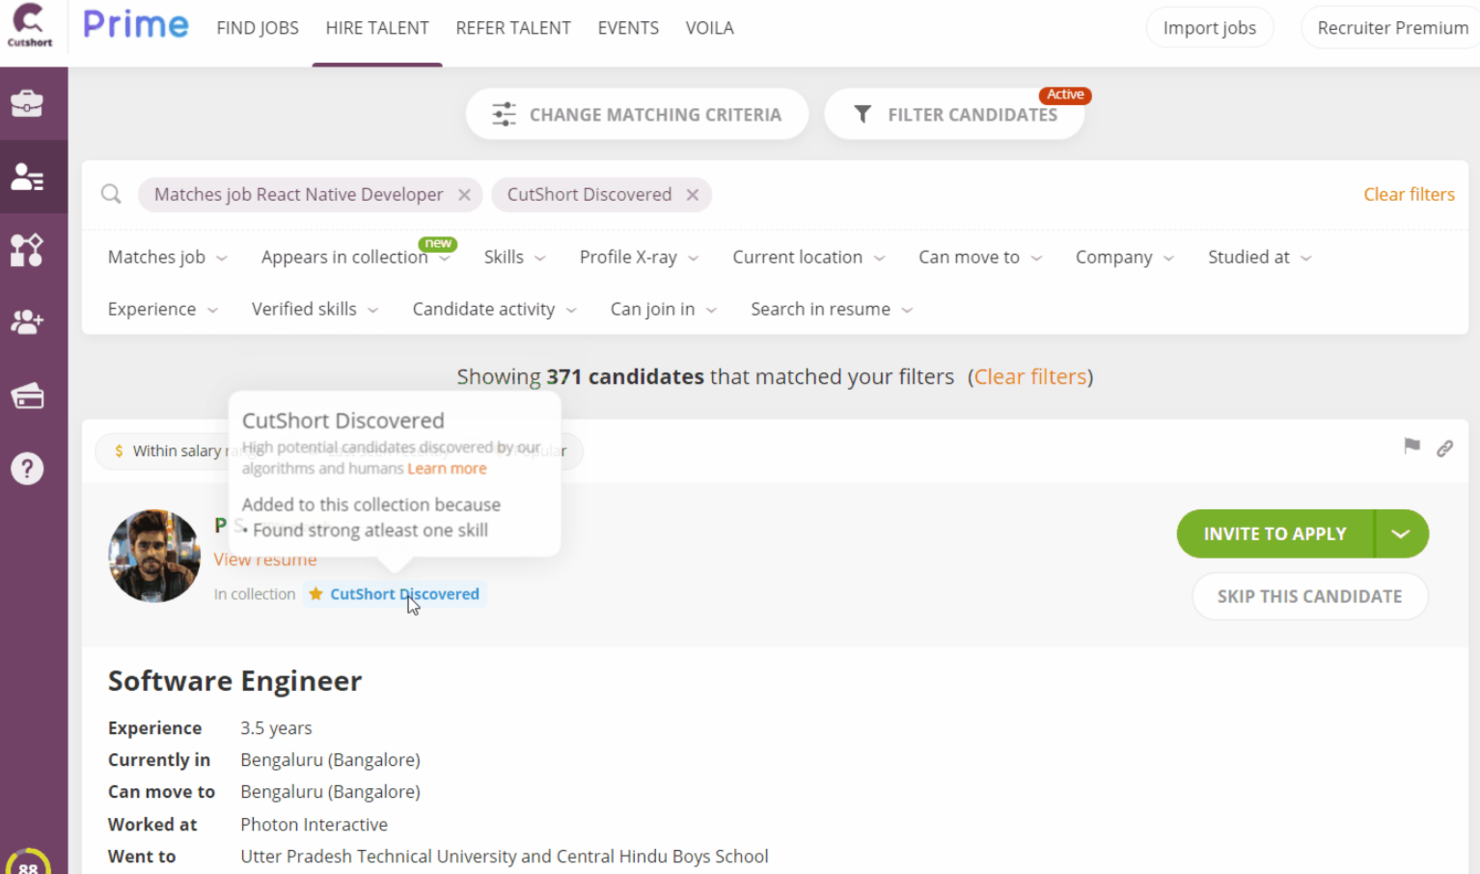Expand the Experience filter
The width and height of the screenshot is (1480, 874).
coord(163,309)
